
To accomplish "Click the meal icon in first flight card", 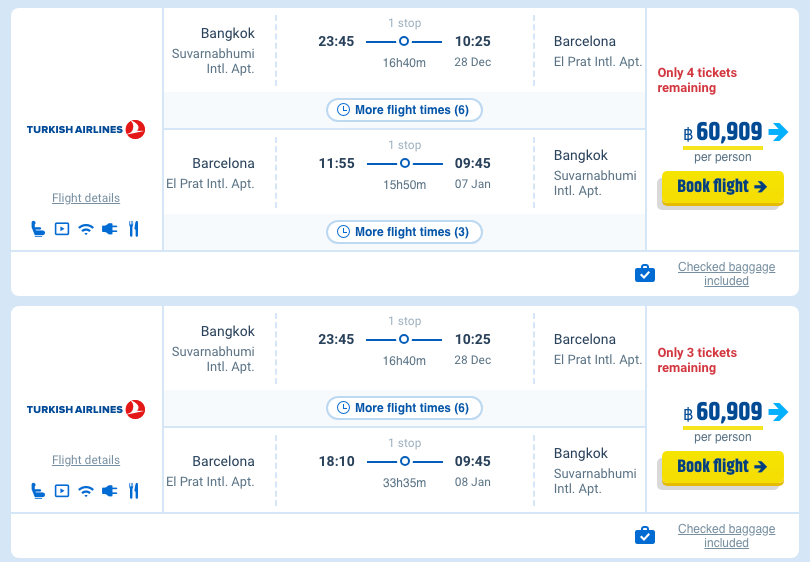I will (x=134, y=229).
